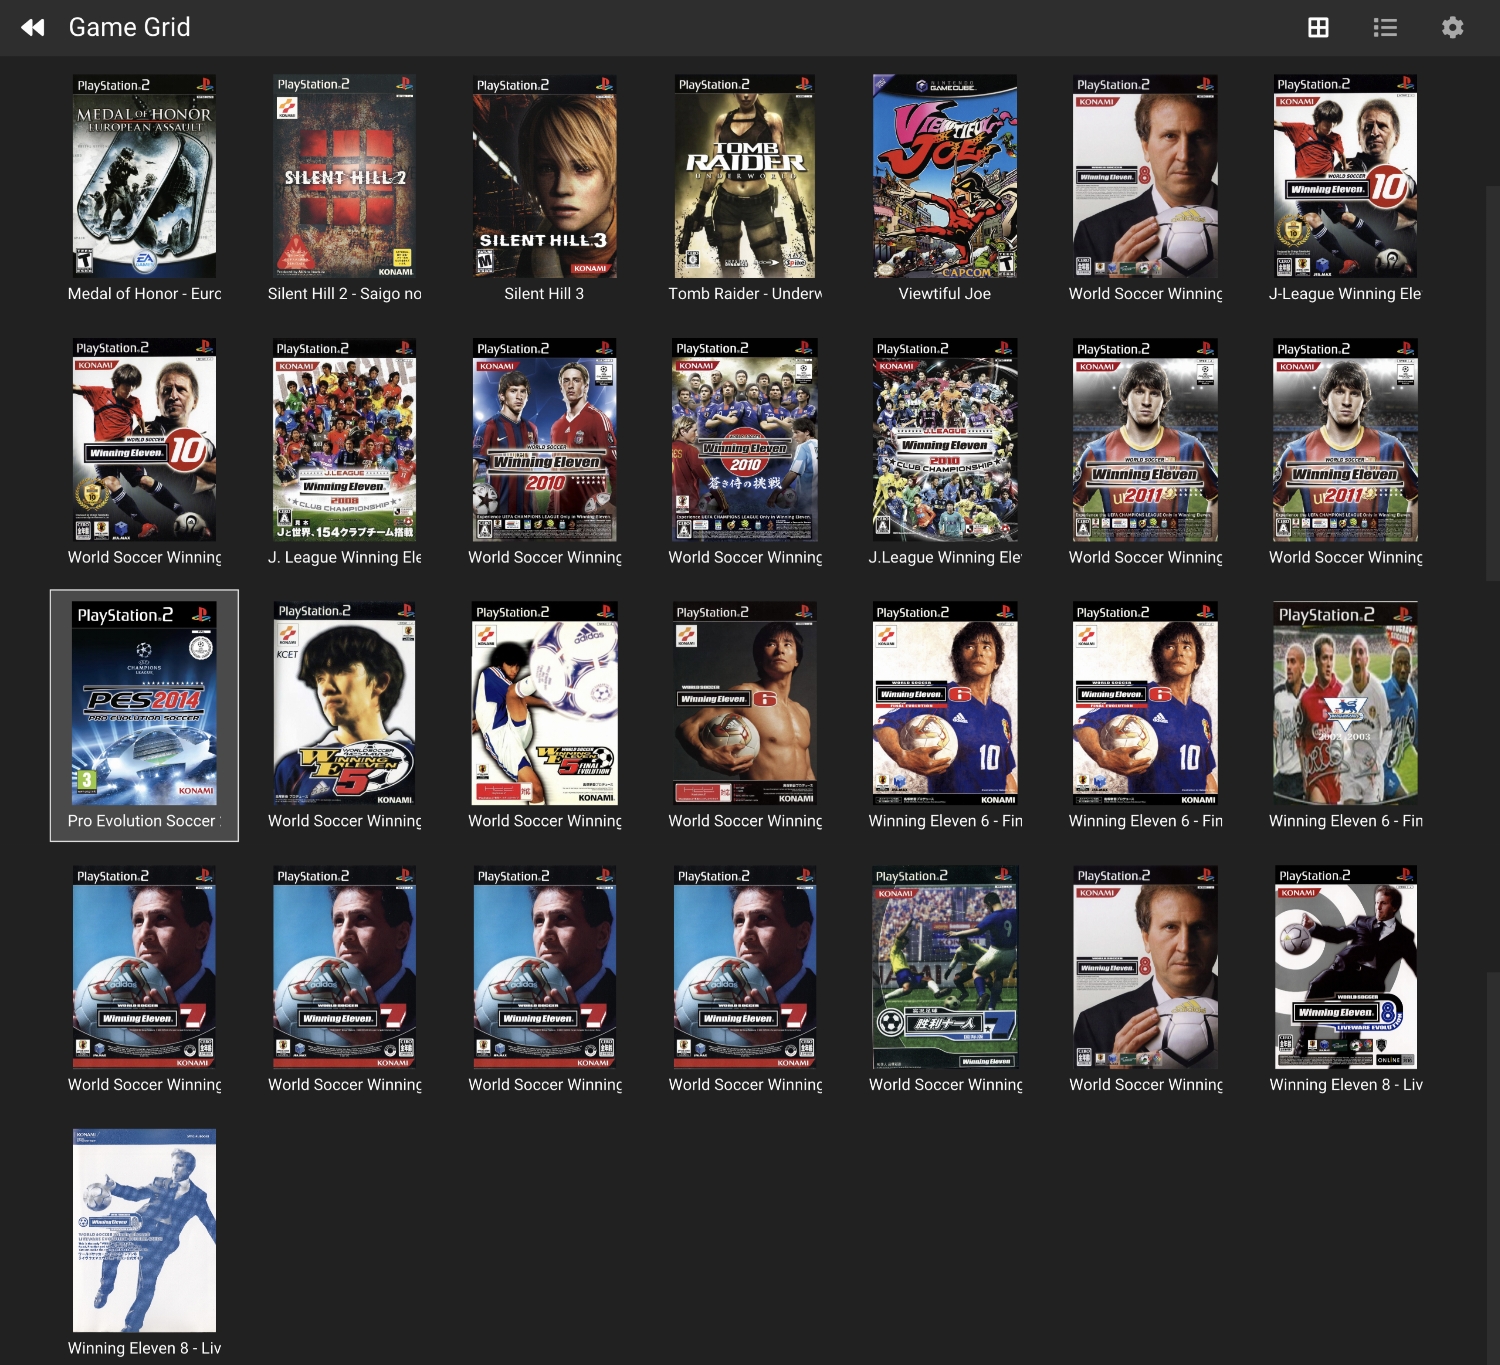Switch to list view layout
The image size is (1500, 1365).
[1385, 27]
